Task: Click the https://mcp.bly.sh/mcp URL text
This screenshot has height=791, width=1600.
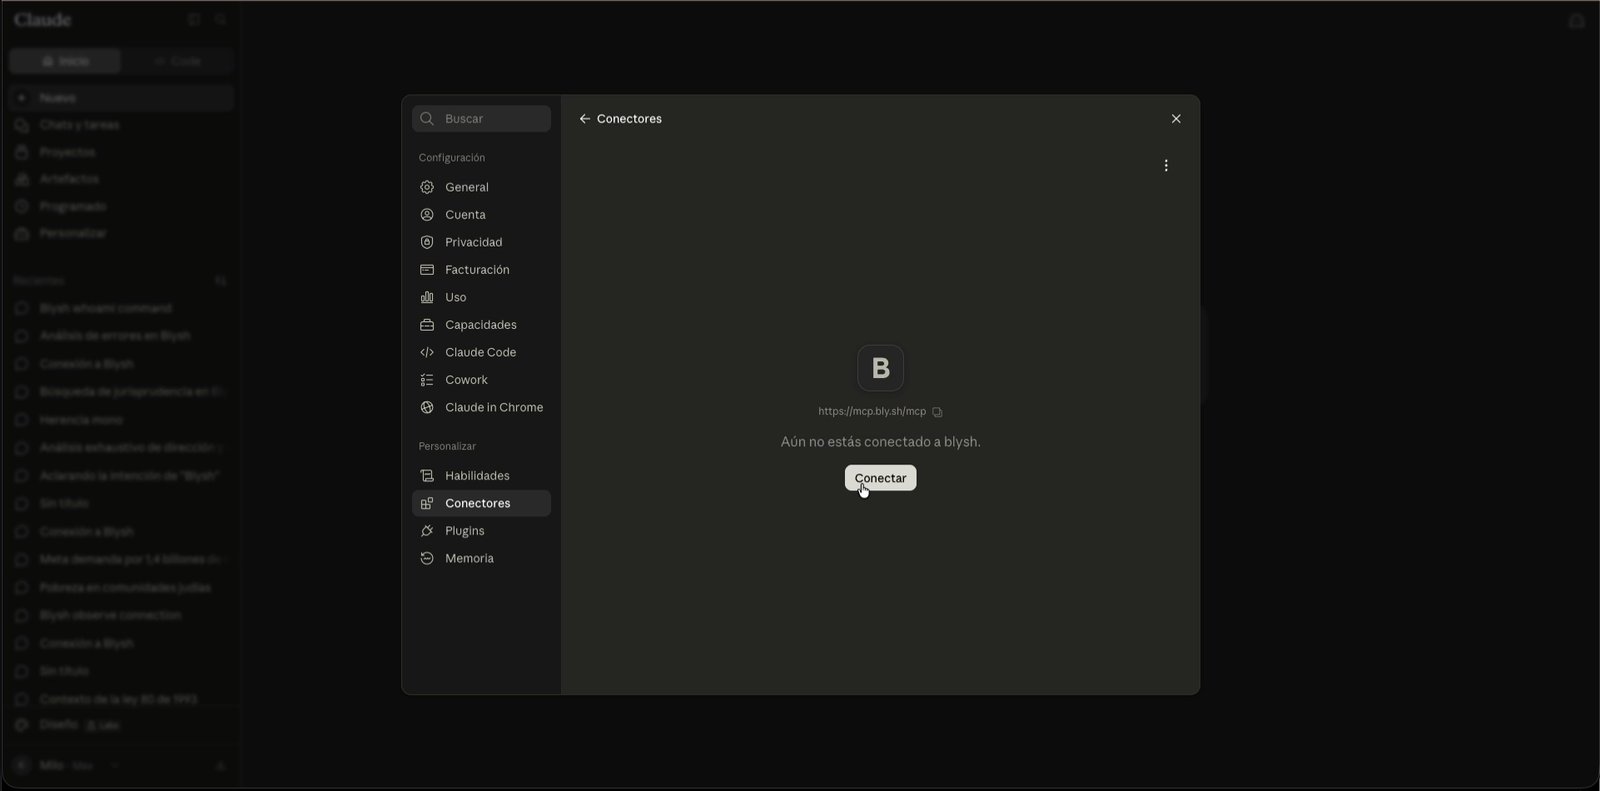Action: click(x=872, y=412)
